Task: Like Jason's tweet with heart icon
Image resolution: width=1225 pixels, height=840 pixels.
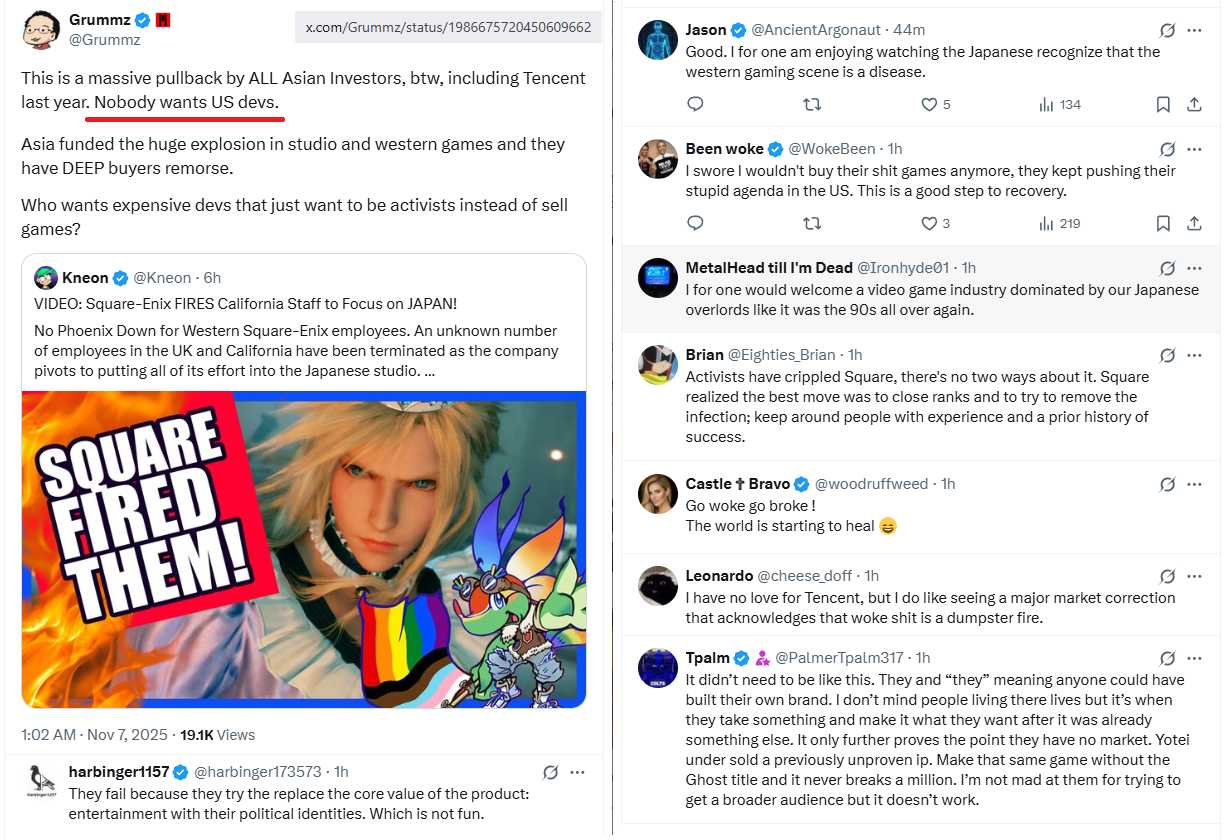Action: click(929, 104)
